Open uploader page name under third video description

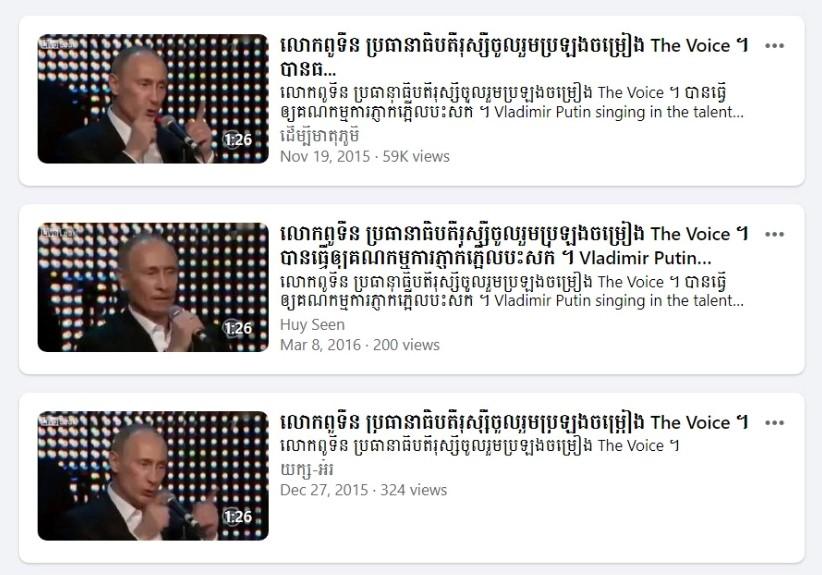click(x=307, y=470)
